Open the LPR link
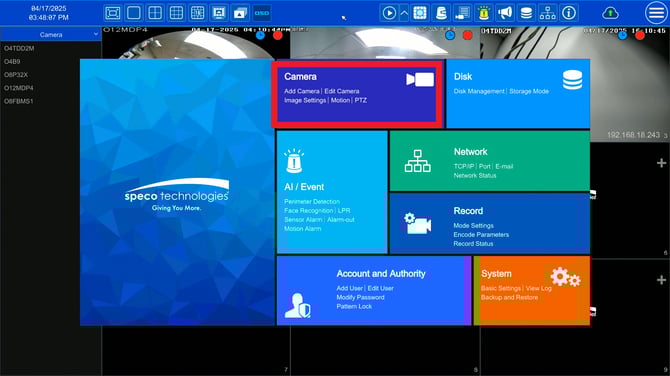This screenshot has width=670, height=376. point(344,210)
